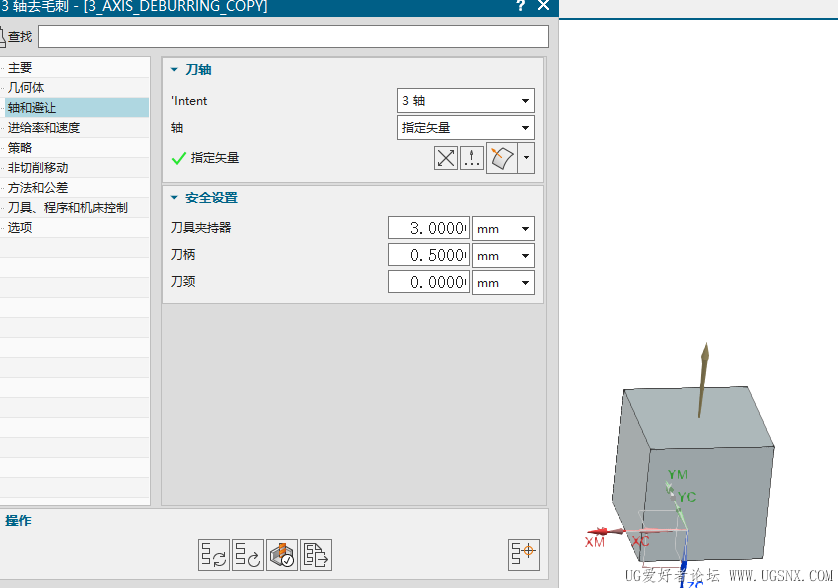The image size is (838, 588).
Task: Click the 刀具夹持器 value field 3.0000
Action: coord(429,229)
